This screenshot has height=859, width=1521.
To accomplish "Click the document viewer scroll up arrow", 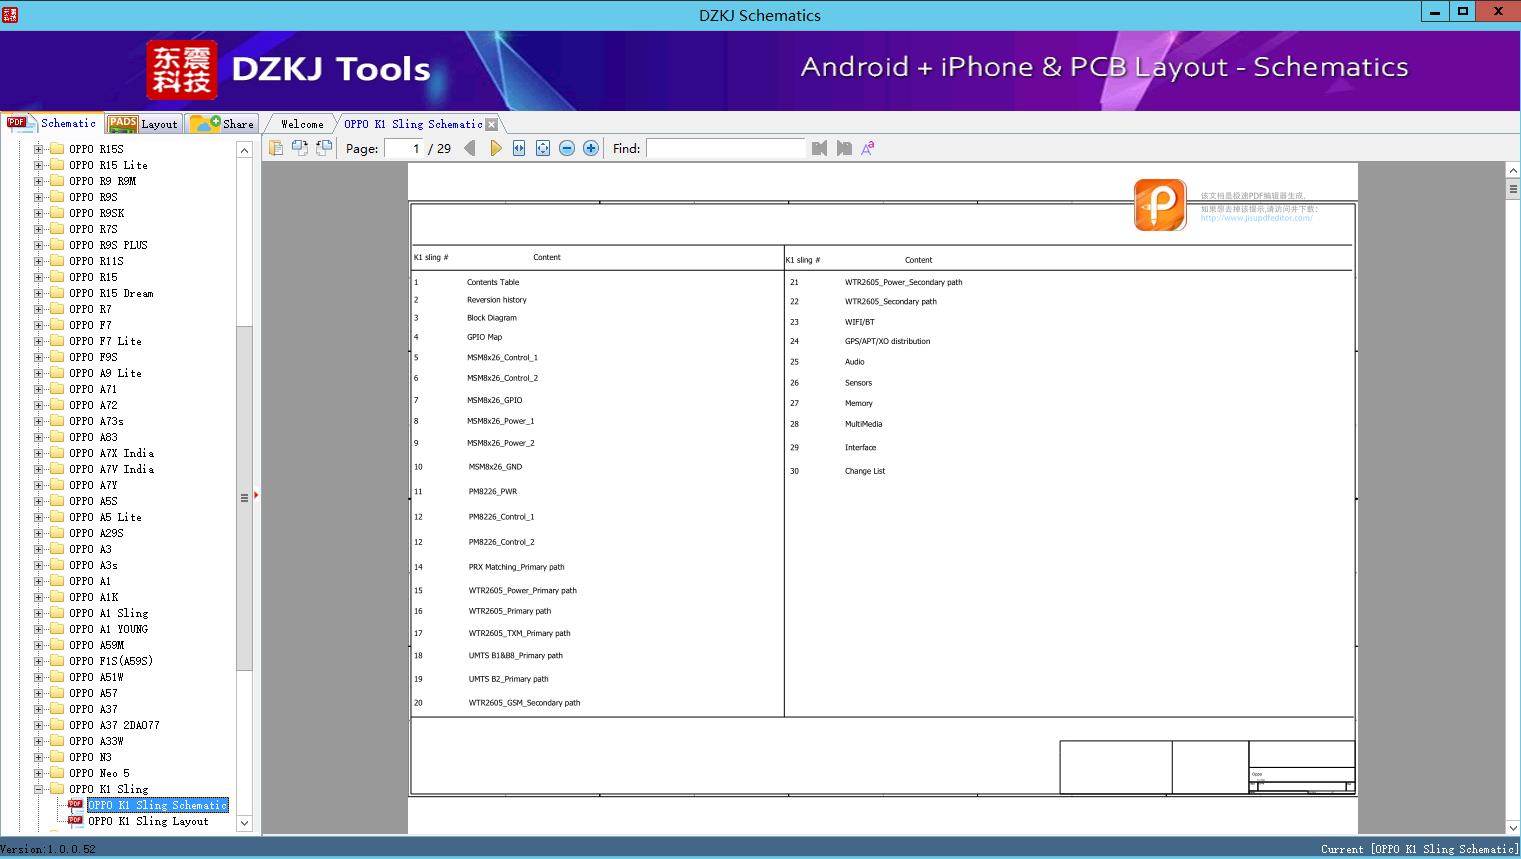I will 1513,171.
